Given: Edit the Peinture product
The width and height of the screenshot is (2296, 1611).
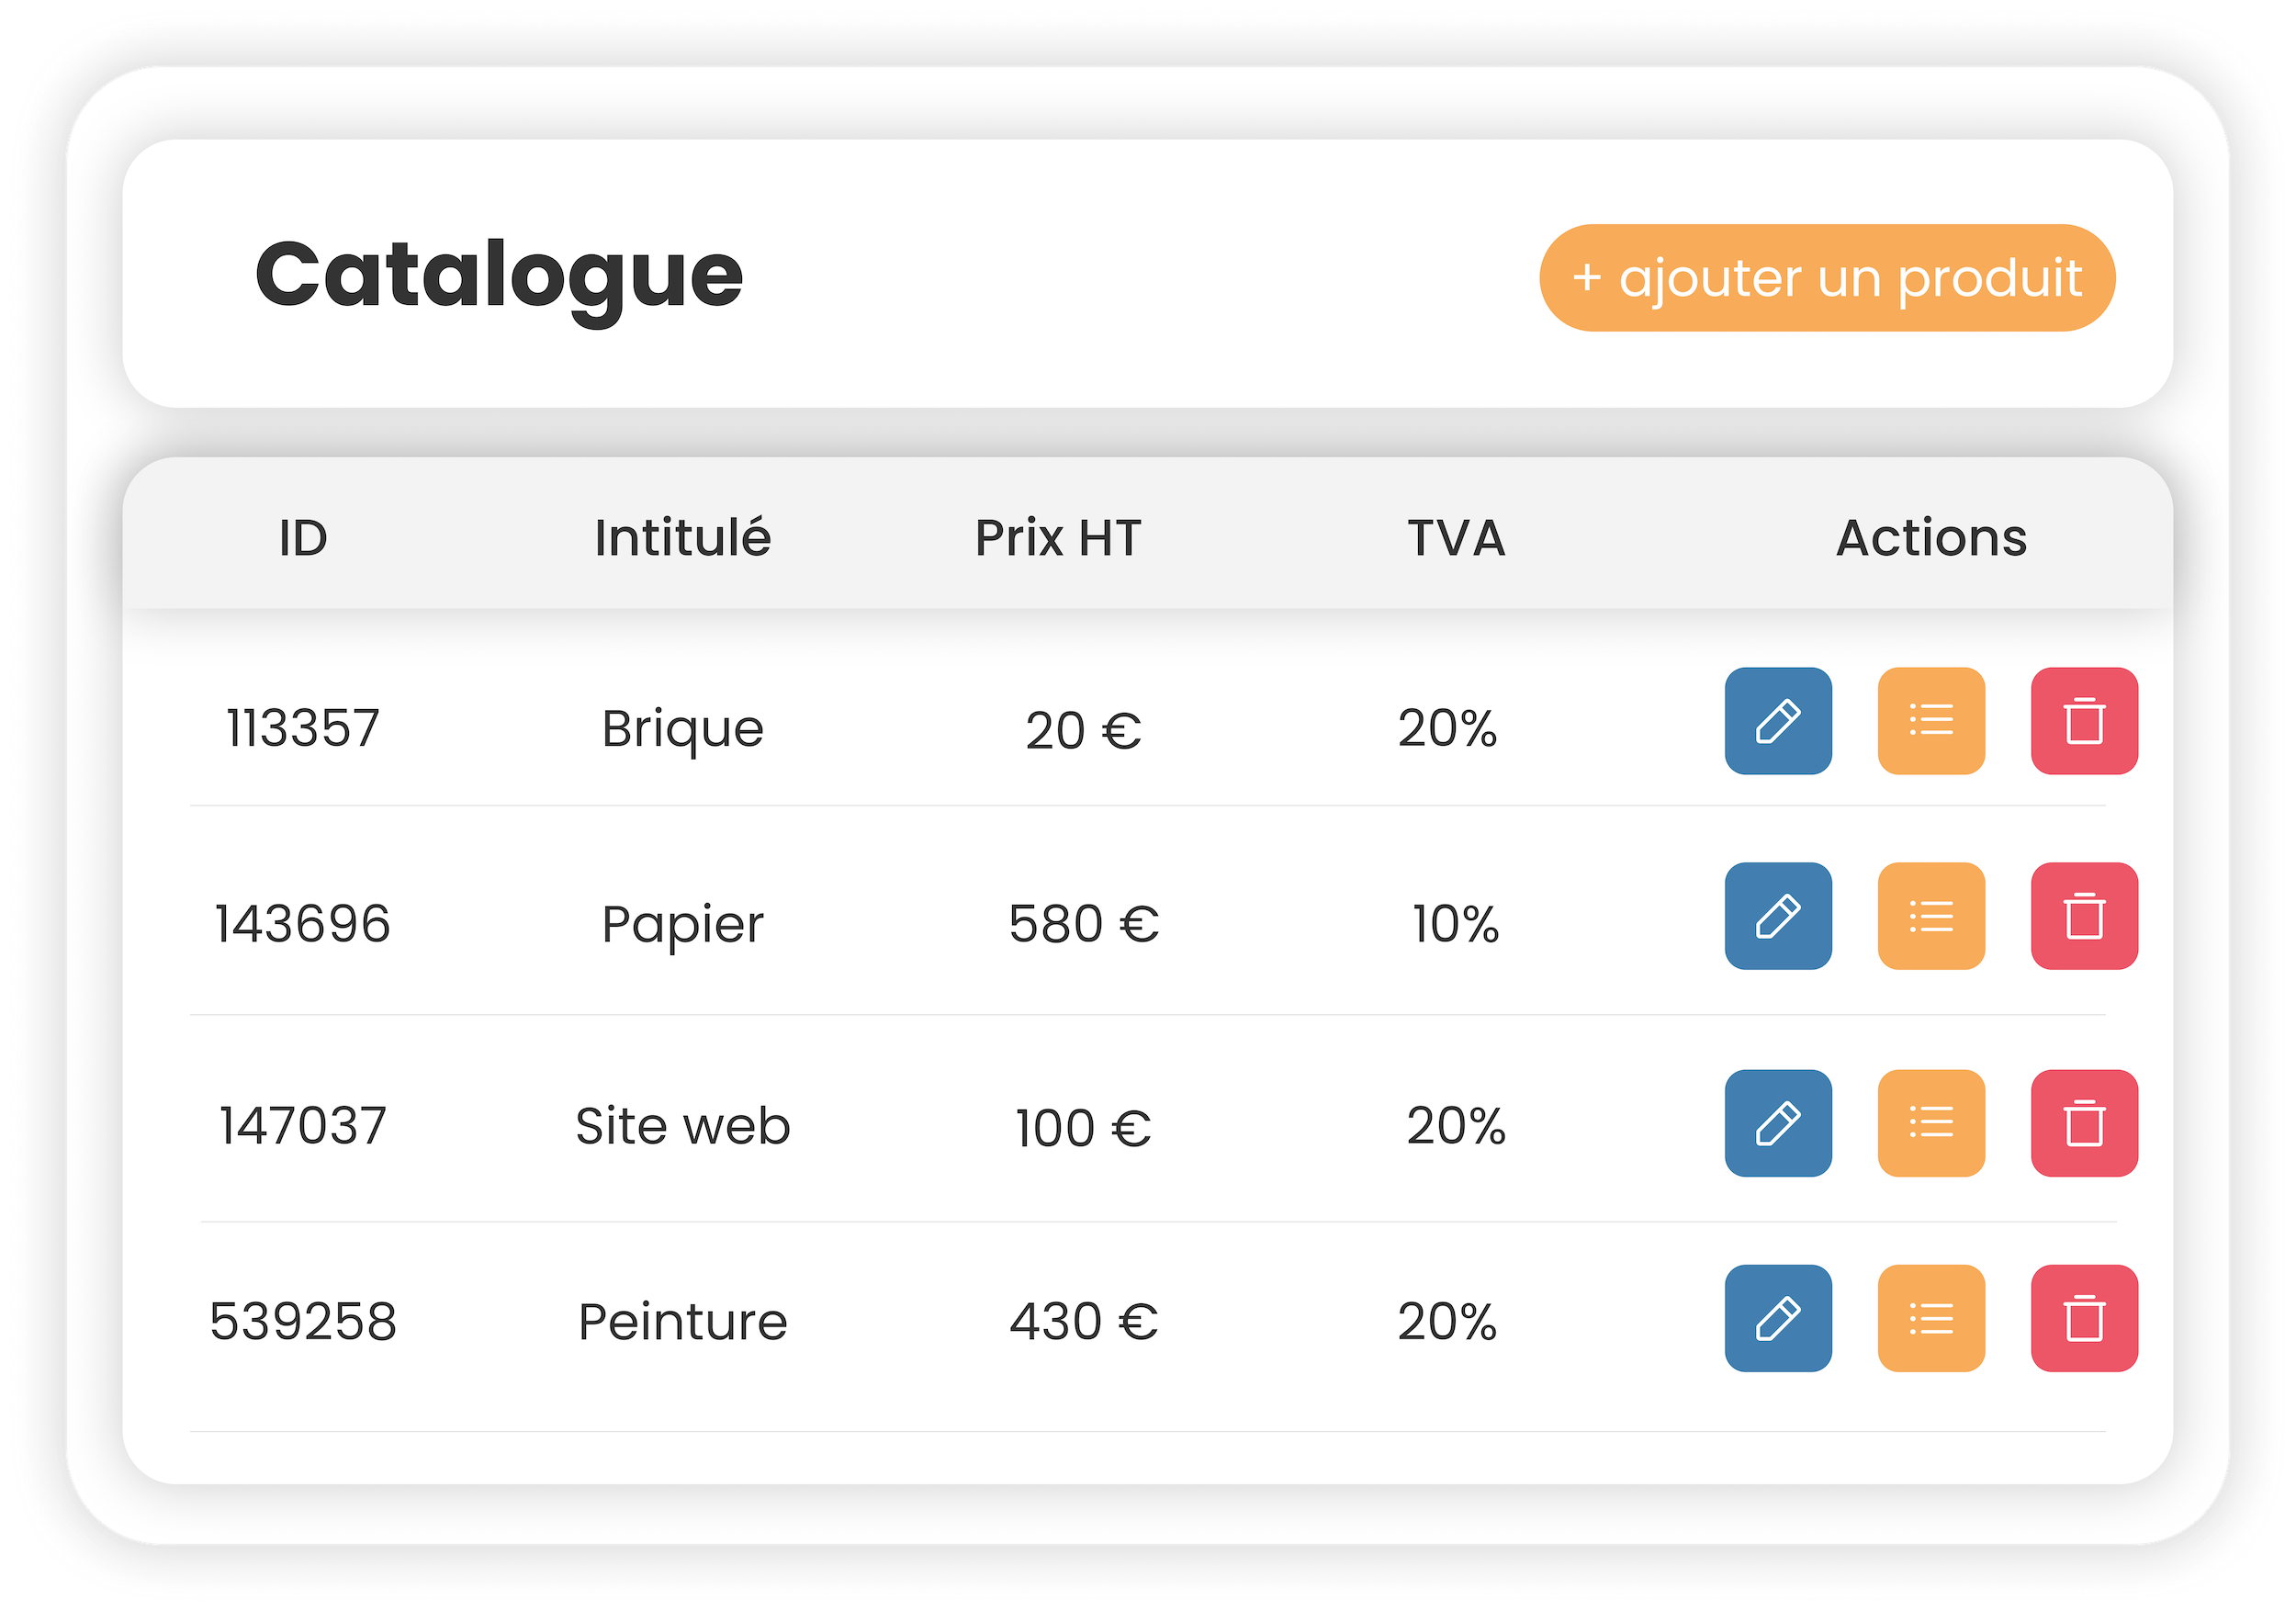Looking at the screenshot, I should (1777, 1318).
